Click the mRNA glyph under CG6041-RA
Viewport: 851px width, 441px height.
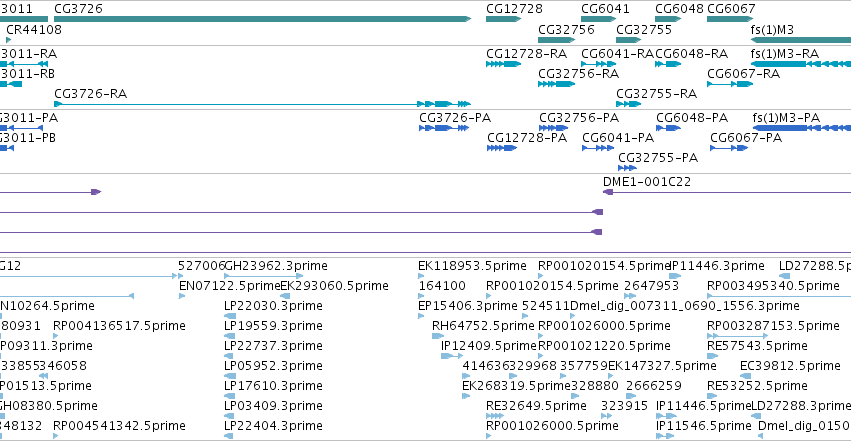click(599, 64)
